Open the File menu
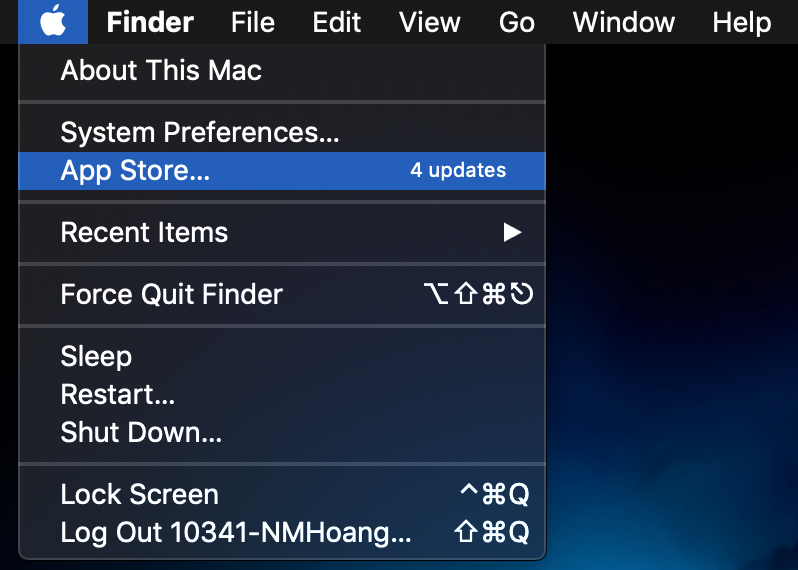The height and width of the screenshot is (570, 798). (252, 22)
